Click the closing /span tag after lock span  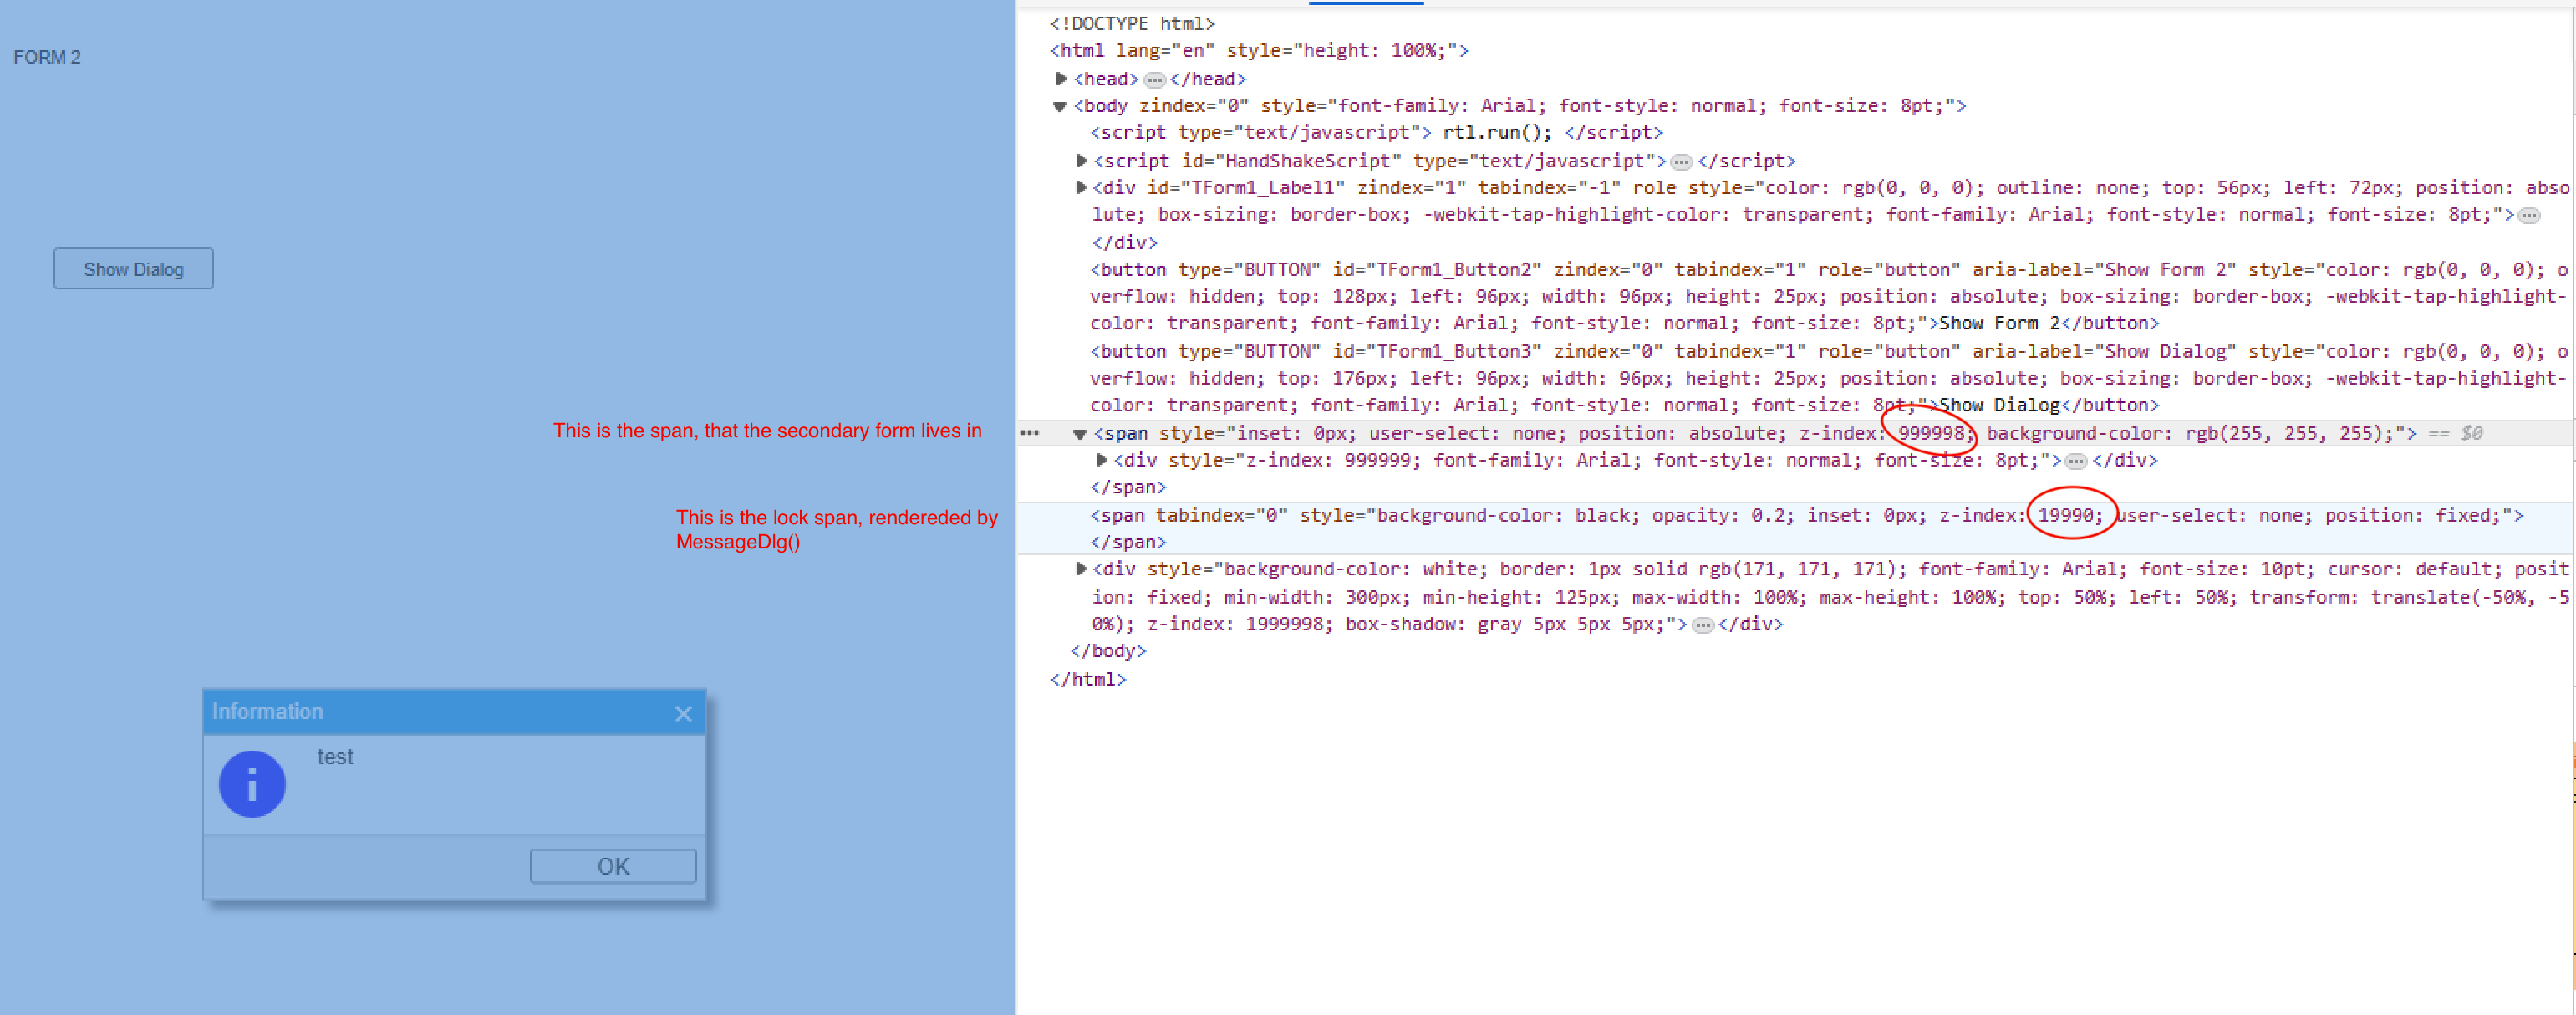(x=1128, y=542)
